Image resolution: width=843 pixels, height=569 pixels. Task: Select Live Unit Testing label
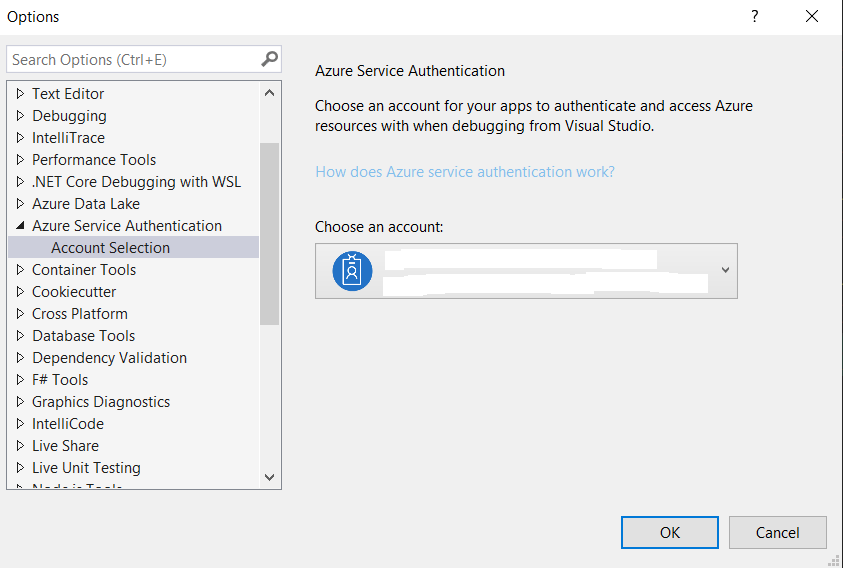pos(86,468)
